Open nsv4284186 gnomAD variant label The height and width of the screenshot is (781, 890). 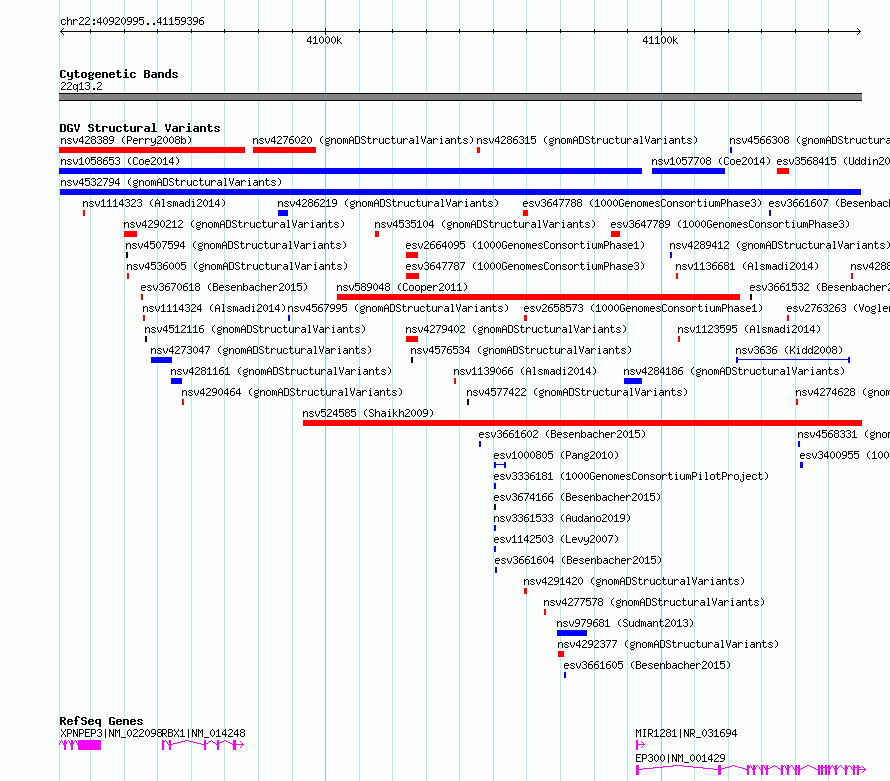(x=734, y=371)
